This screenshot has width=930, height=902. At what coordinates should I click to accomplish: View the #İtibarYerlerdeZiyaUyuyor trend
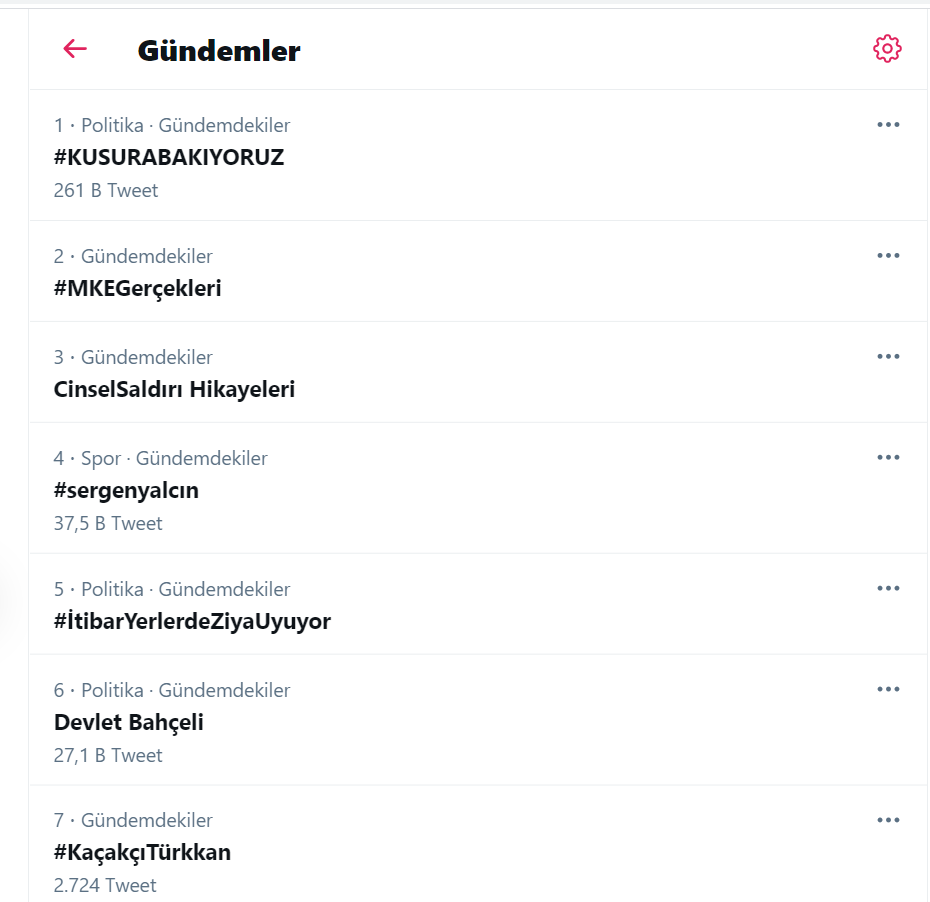pos(192,621)
